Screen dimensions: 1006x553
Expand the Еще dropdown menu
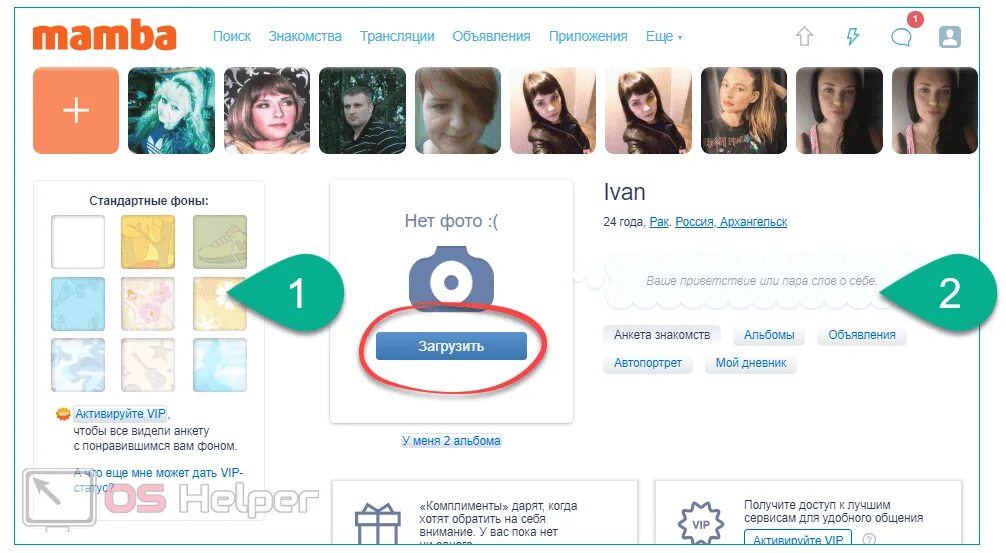[x=663, y=37]
